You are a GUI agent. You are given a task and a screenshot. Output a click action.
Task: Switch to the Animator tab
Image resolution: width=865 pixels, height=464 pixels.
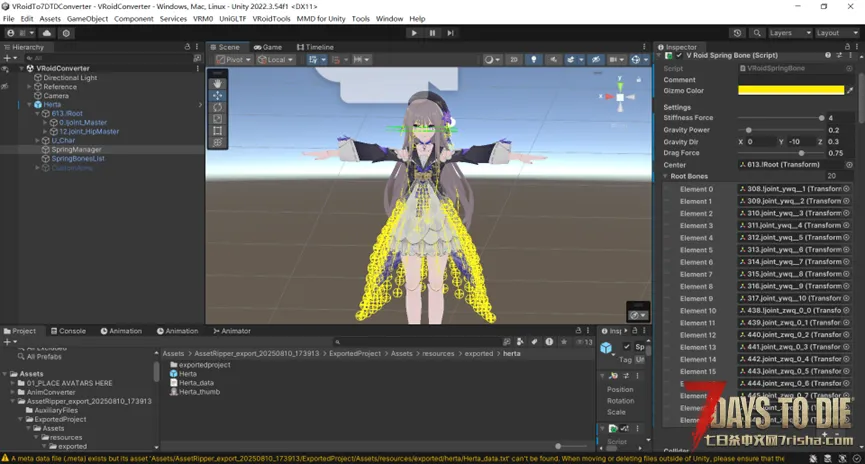[232, 331]
